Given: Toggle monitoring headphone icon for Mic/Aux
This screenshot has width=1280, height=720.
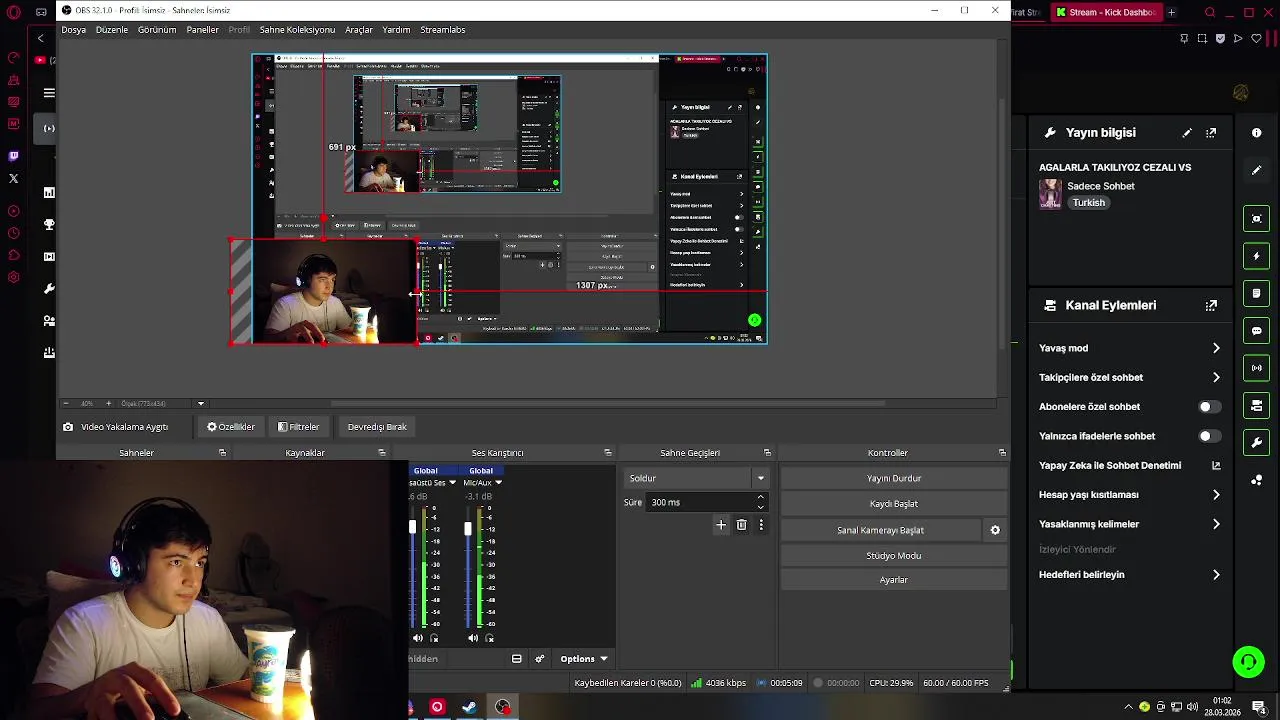Looking at the screenshot, I should coord(490,638).
